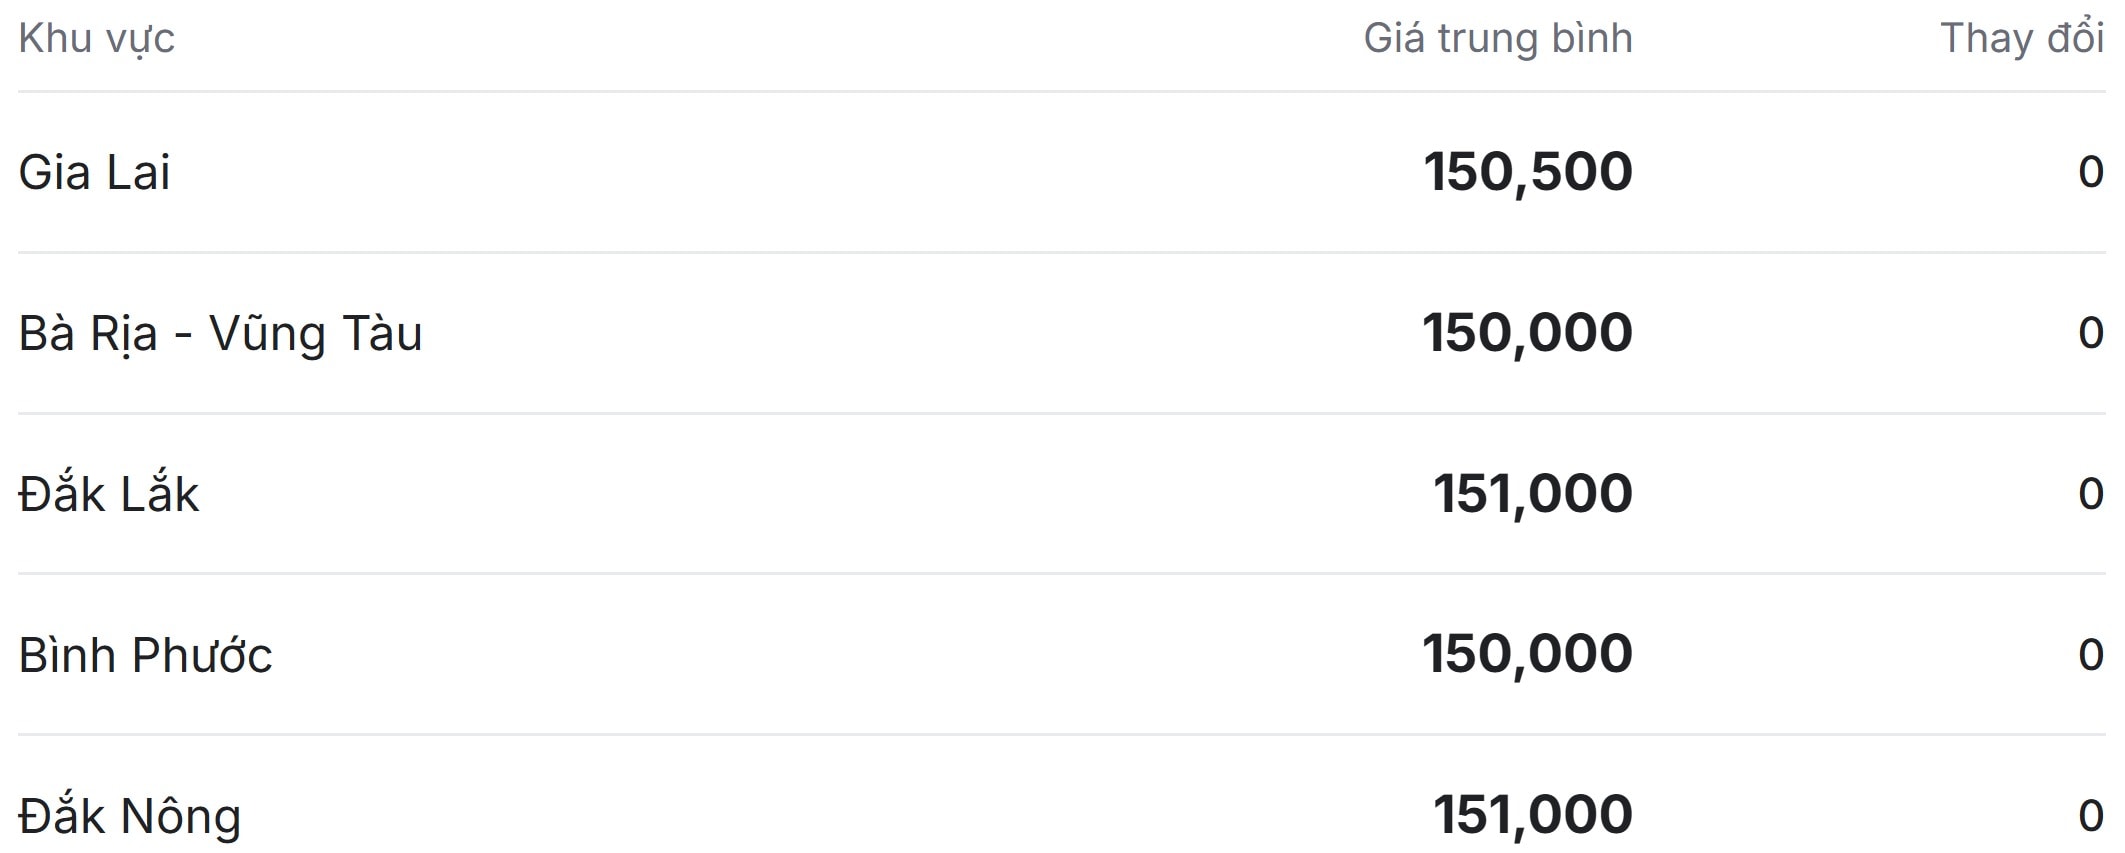
Task: Select the Bình Phước region name
Action: [x=145, y=655]
